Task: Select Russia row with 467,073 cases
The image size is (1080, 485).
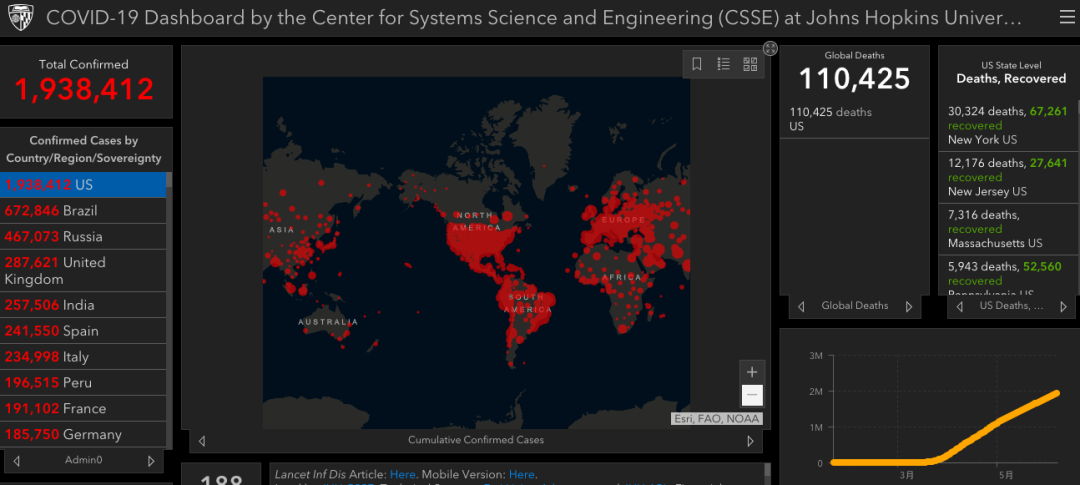Action: coord(83,236)
